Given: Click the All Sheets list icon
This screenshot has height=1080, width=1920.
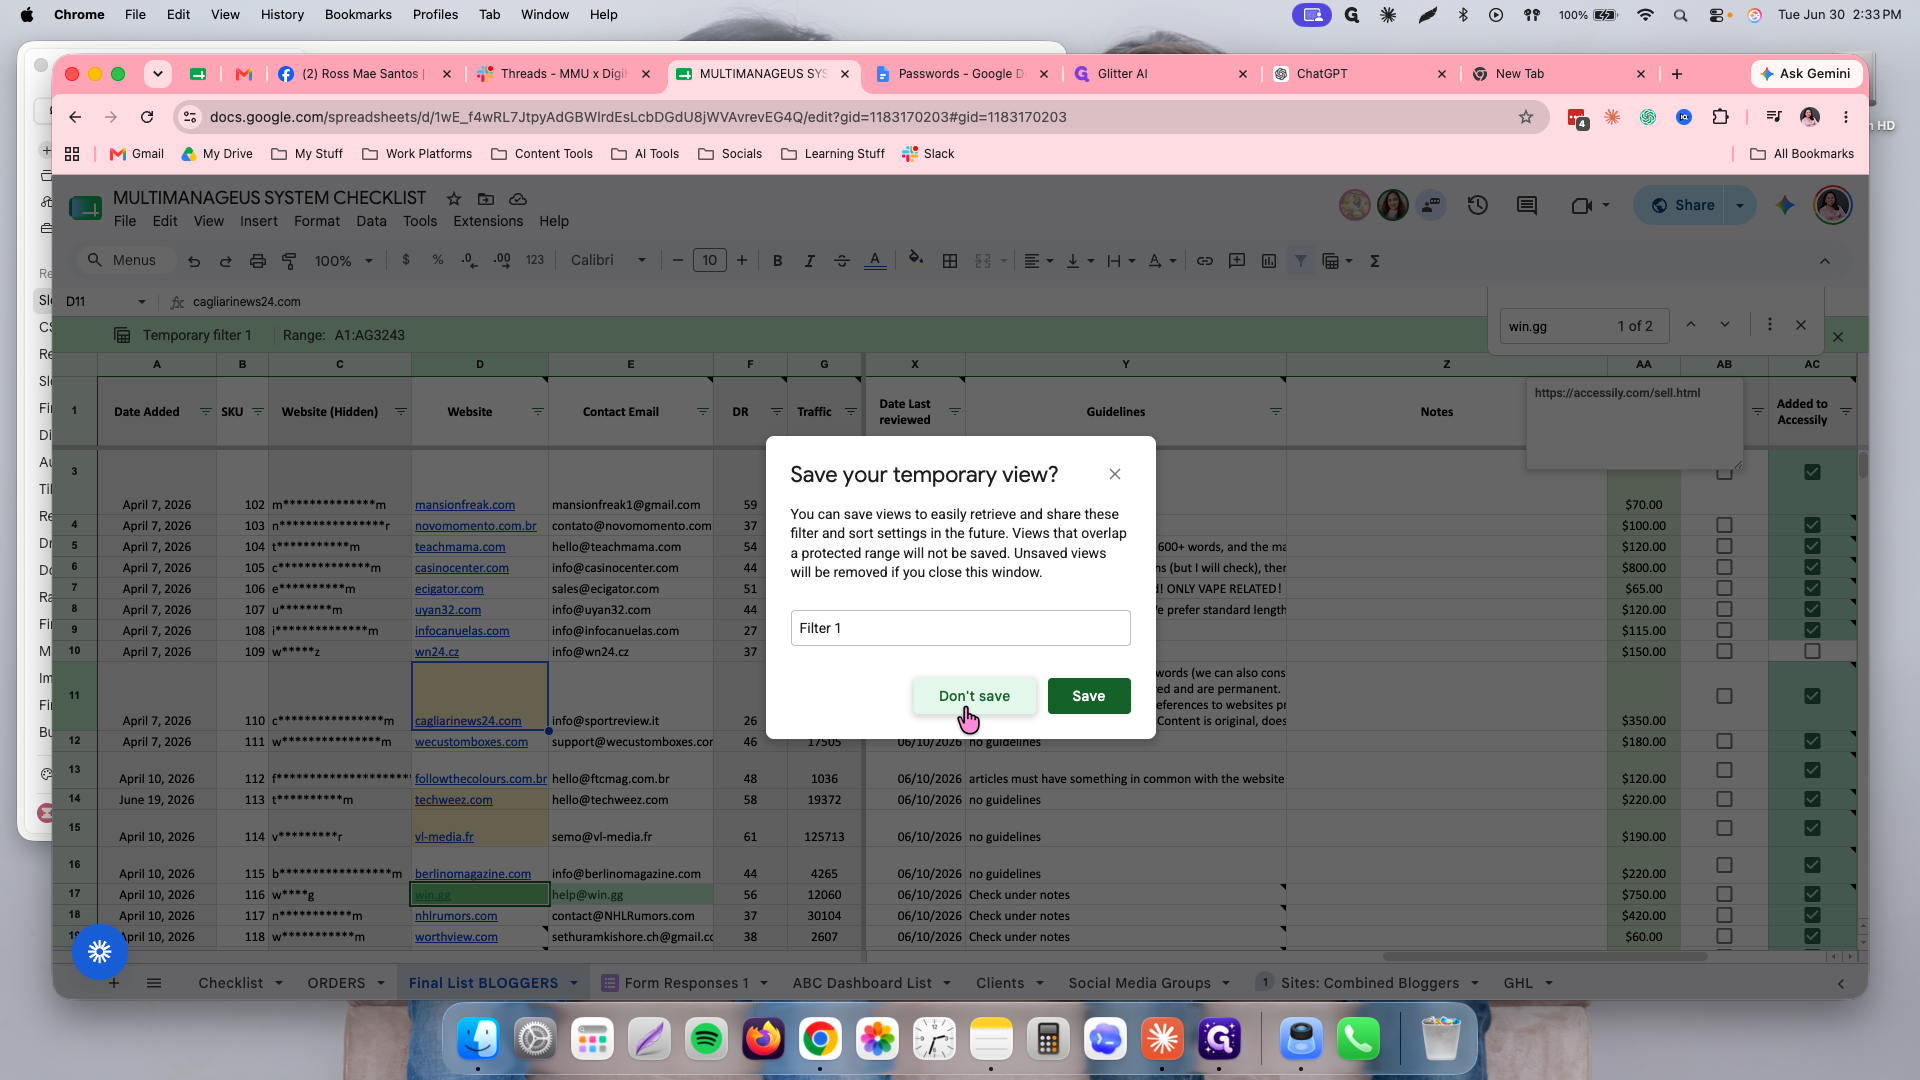Looking at the screenshot, I should pos(154,983).
